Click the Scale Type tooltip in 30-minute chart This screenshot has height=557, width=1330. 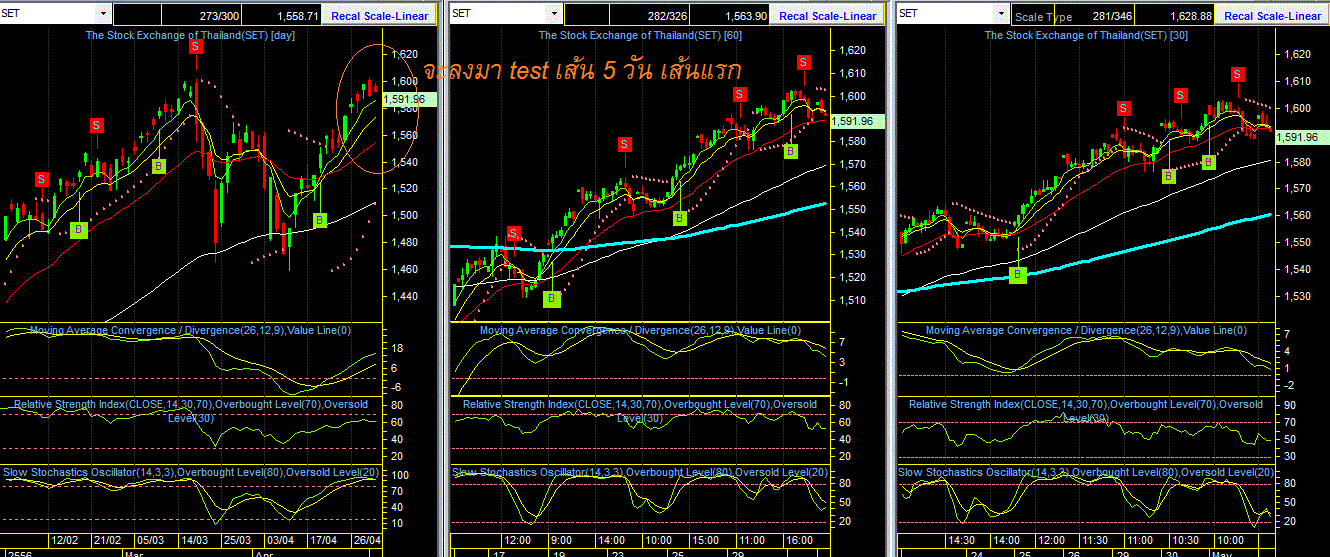[1043, 17]
